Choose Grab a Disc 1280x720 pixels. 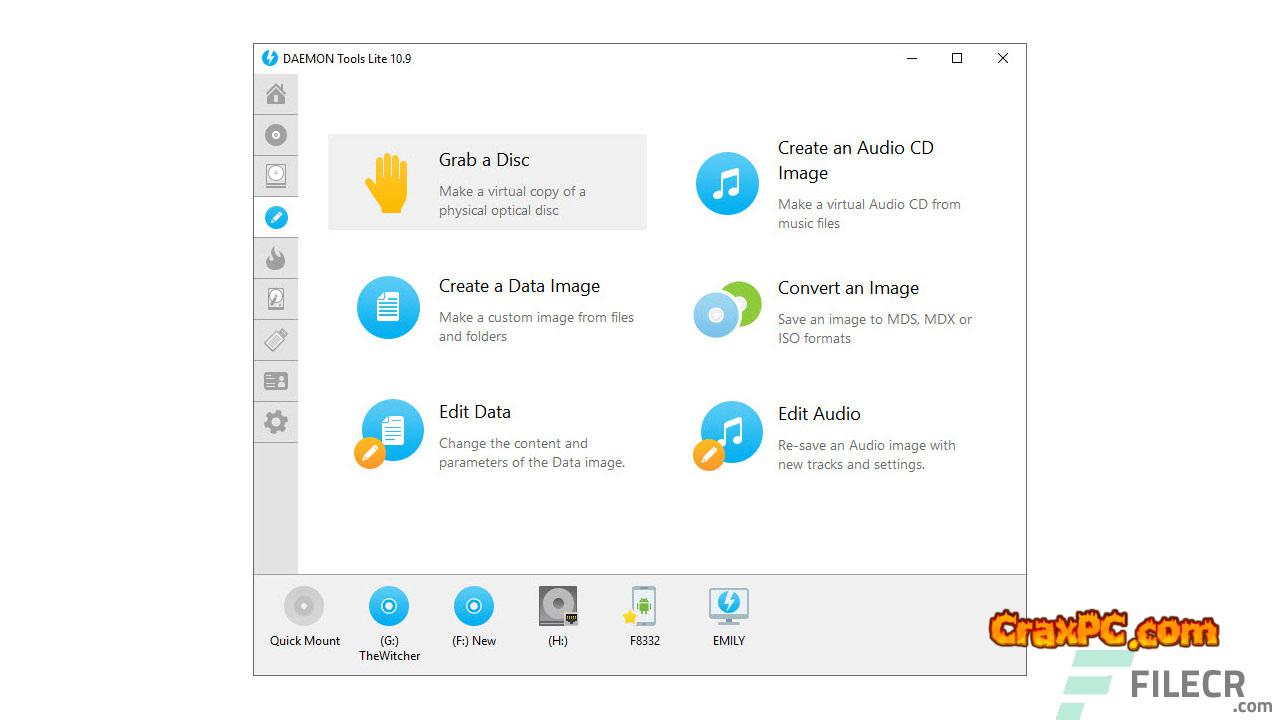coord(487,183)
